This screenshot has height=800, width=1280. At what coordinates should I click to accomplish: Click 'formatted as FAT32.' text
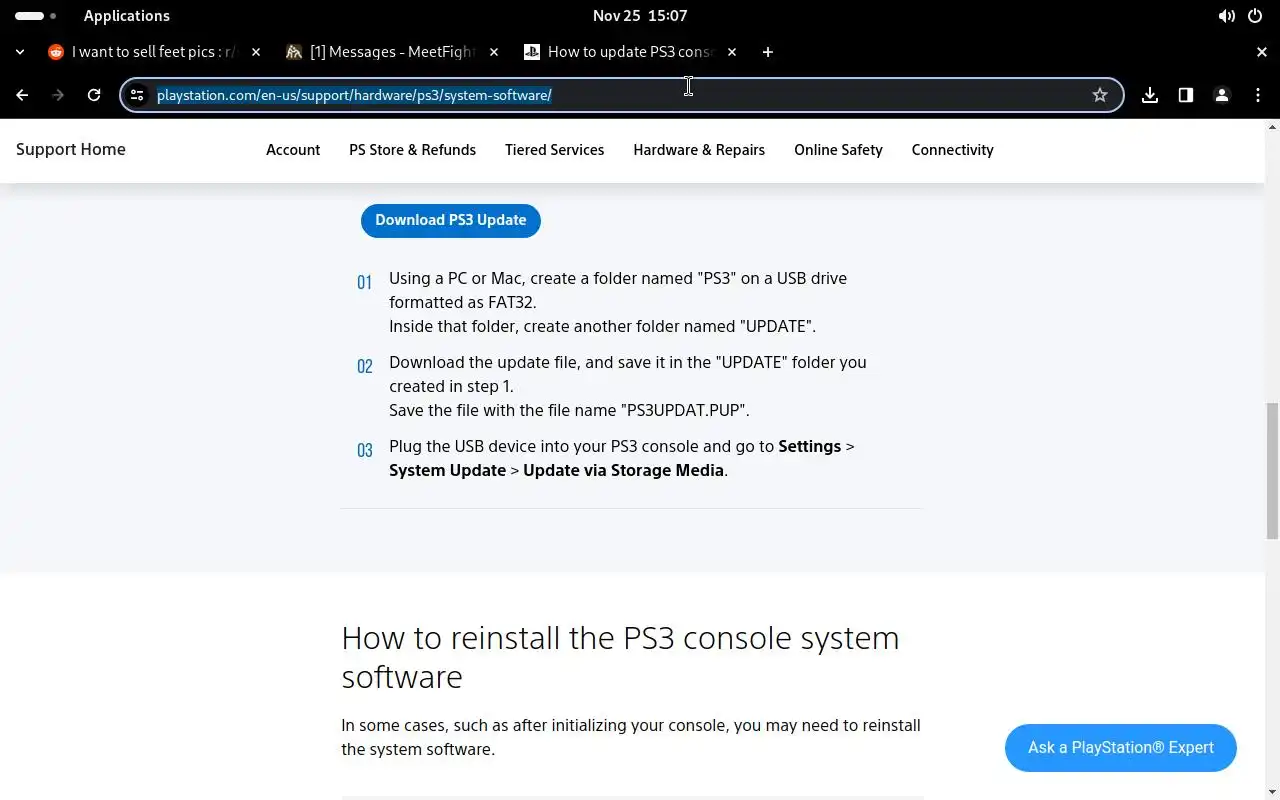click(462, 302)
